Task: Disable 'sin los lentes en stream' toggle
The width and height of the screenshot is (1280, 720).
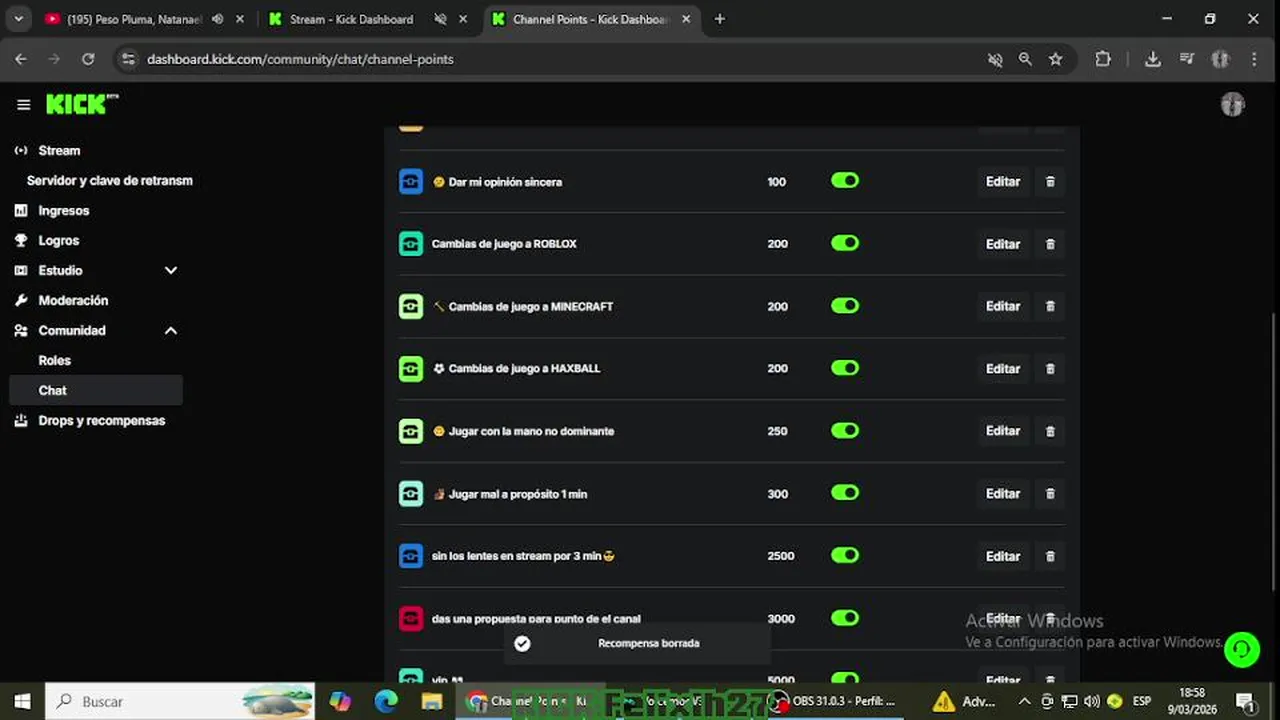Action: 845,555
